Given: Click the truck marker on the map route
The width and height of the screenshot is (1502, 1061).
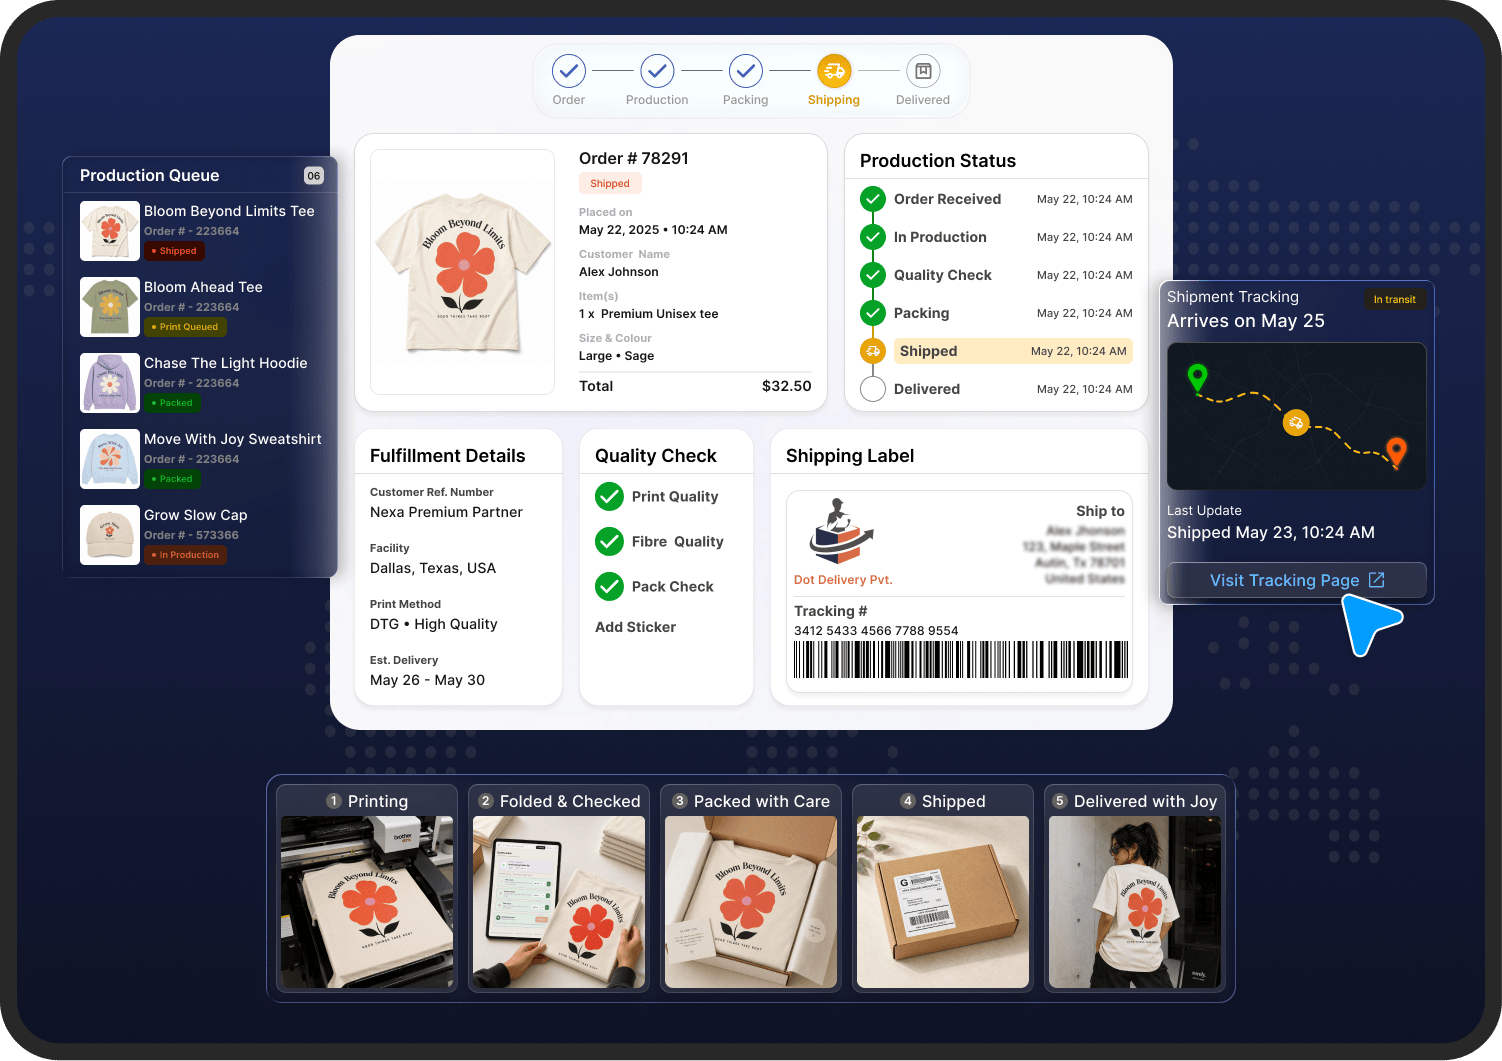Looking at the screenshot, I should [1296, 423].
